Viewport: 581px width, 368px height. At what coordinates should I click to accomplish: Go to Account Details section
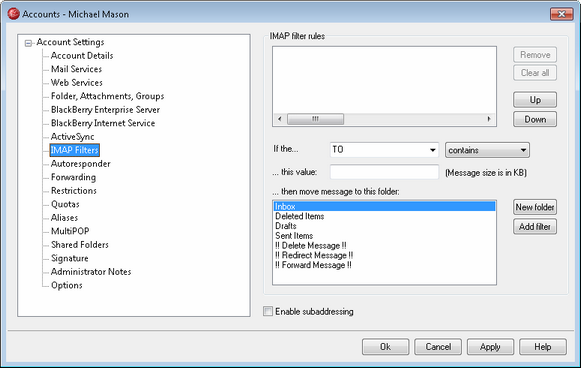(x=82, y=56)
